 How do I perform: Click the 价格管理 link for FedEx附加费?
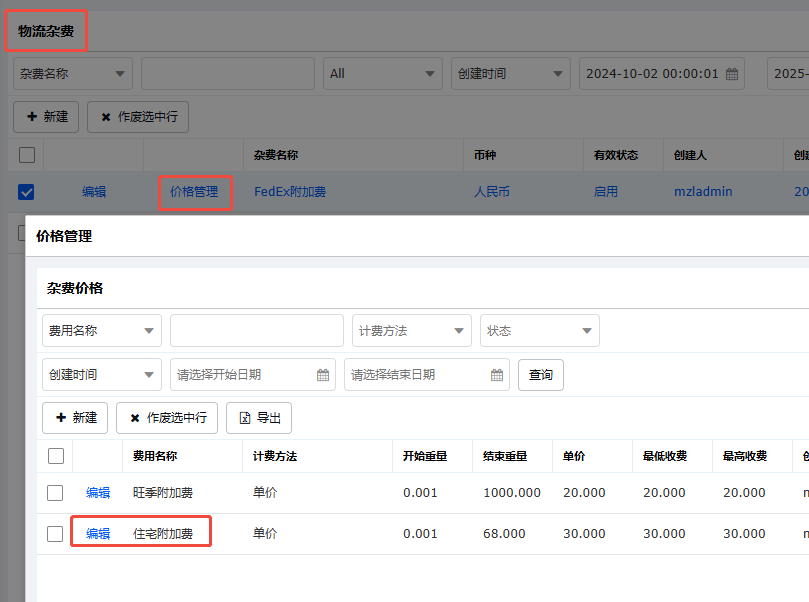point(195,192)
